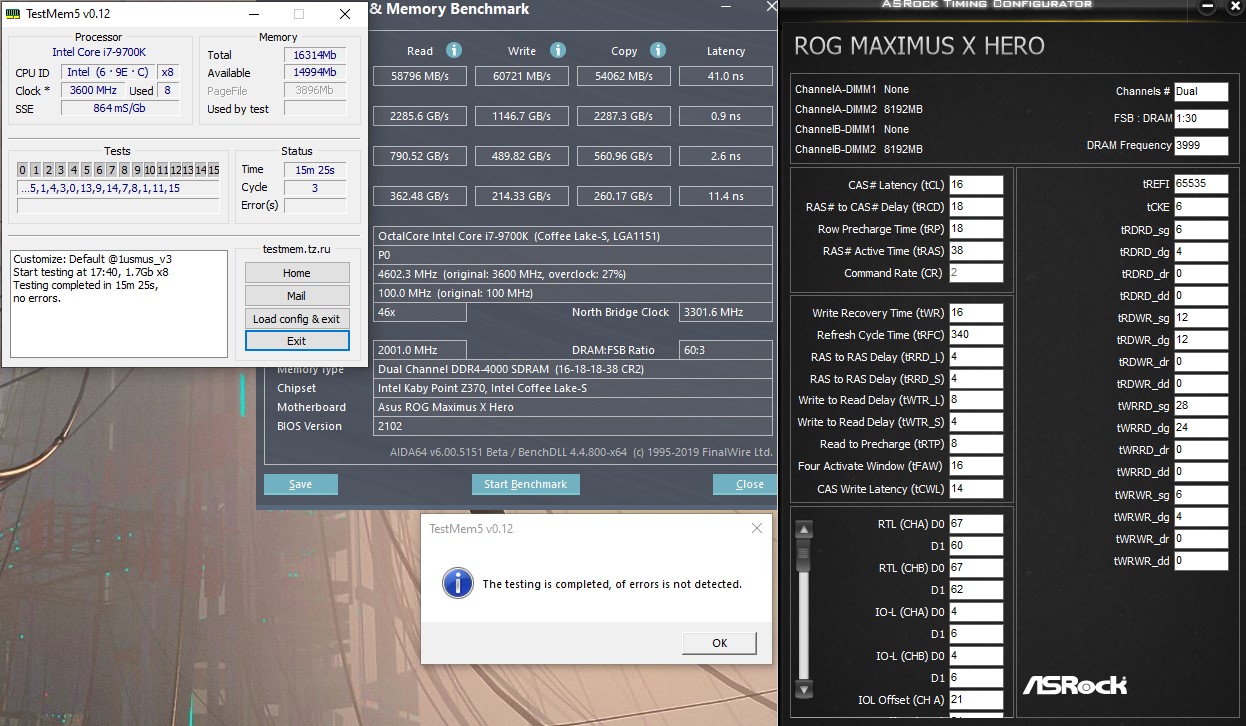Image resolution: width=1246 pixels, height=726 pixels.
Task: Click the RAS# to CAS# Delay (tRCD) field
Action: point(976,207)
